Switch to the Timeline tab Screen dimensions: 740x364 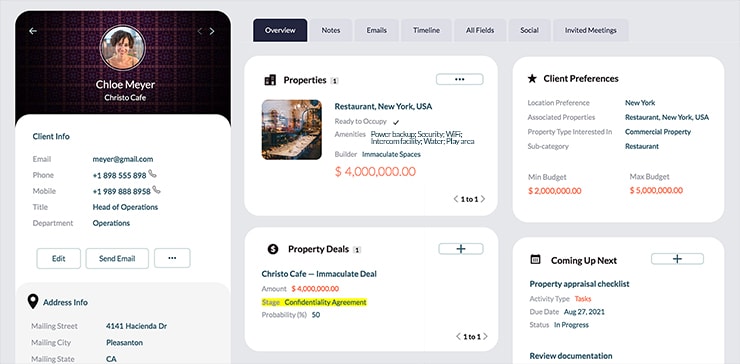(427, 30)
